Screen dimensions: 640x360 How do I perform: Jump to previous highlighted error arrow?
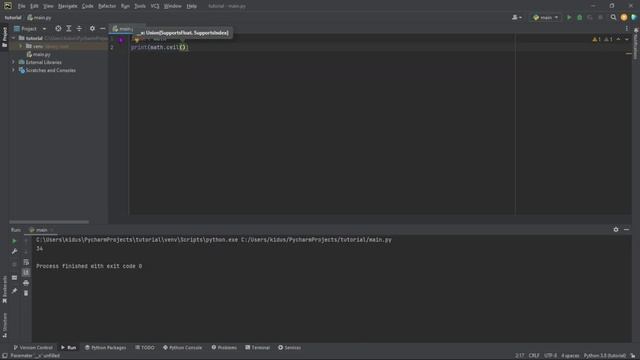click(x=618, y=40)
